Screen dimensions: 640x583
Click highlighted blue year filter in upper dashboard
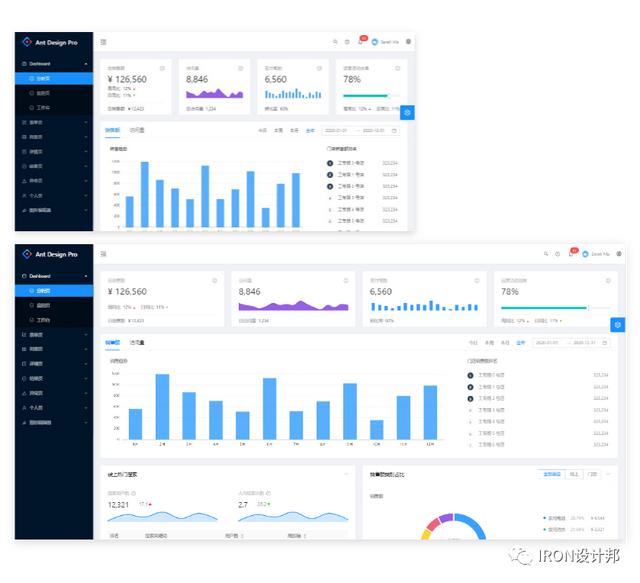tap(310, 131)
